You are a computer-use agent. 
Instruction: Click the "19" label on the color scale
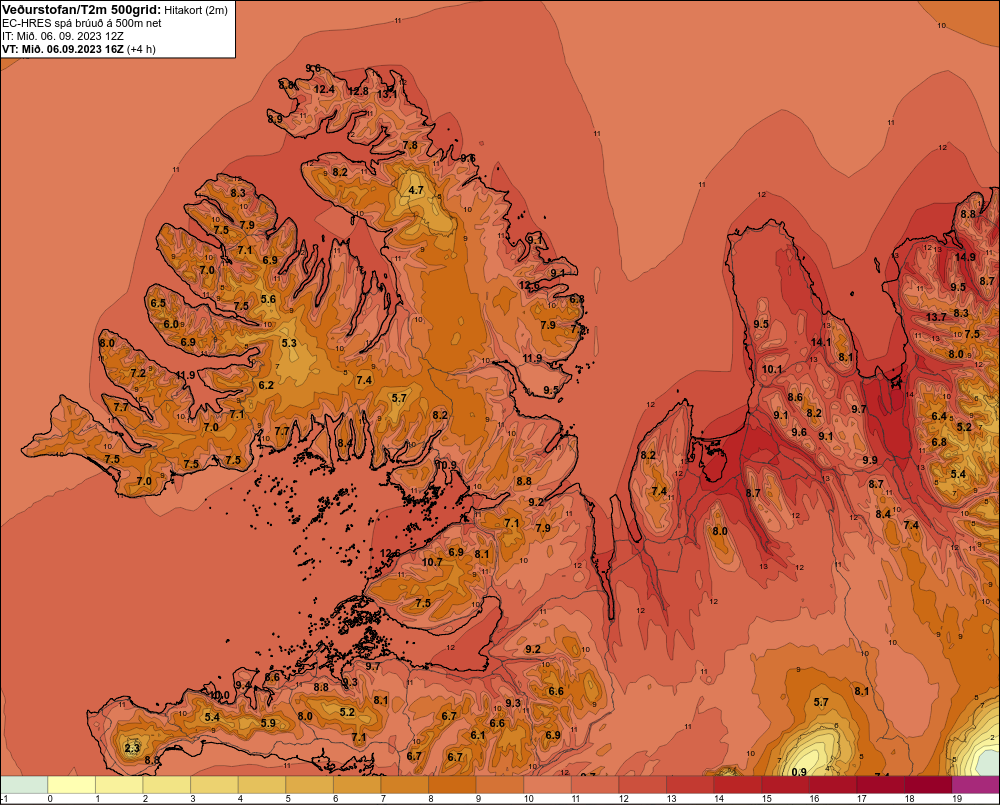pyautogui.click(x=957, y=799)
